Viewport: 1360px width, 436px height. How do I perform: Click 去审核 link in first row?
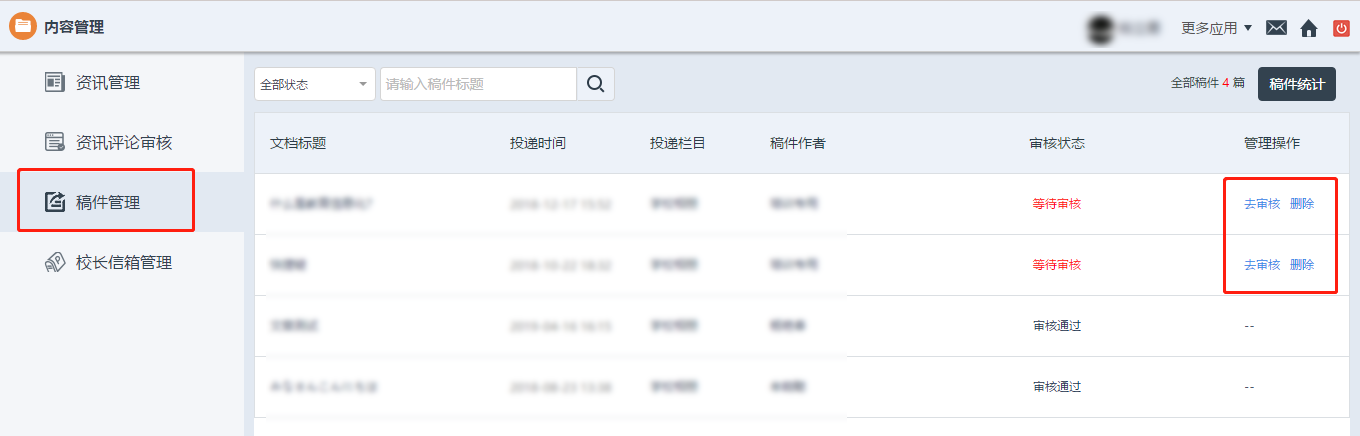pyautogui.click(x=1261, y=204)
